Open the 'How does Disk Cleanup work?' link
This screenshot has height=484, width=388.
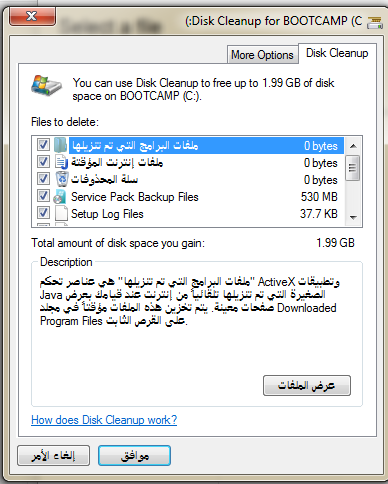click(104, 420)
